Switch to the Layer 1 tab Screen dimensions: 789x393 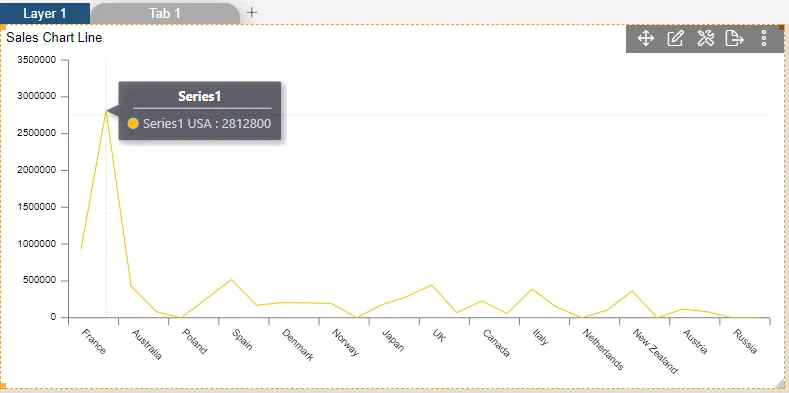pyautogui.click(x=45, y=14)
